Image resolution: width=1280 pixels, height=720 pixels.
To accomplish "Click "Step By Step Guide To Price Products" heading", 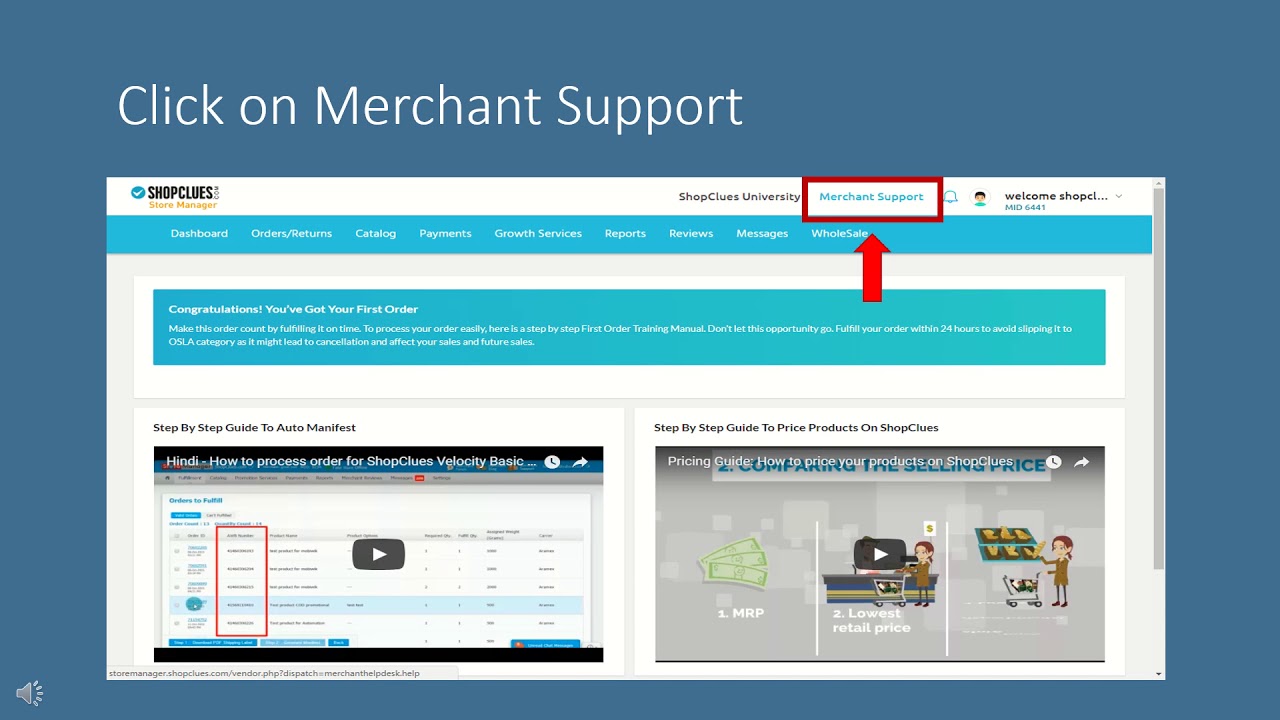I will (x=796, y=427).
